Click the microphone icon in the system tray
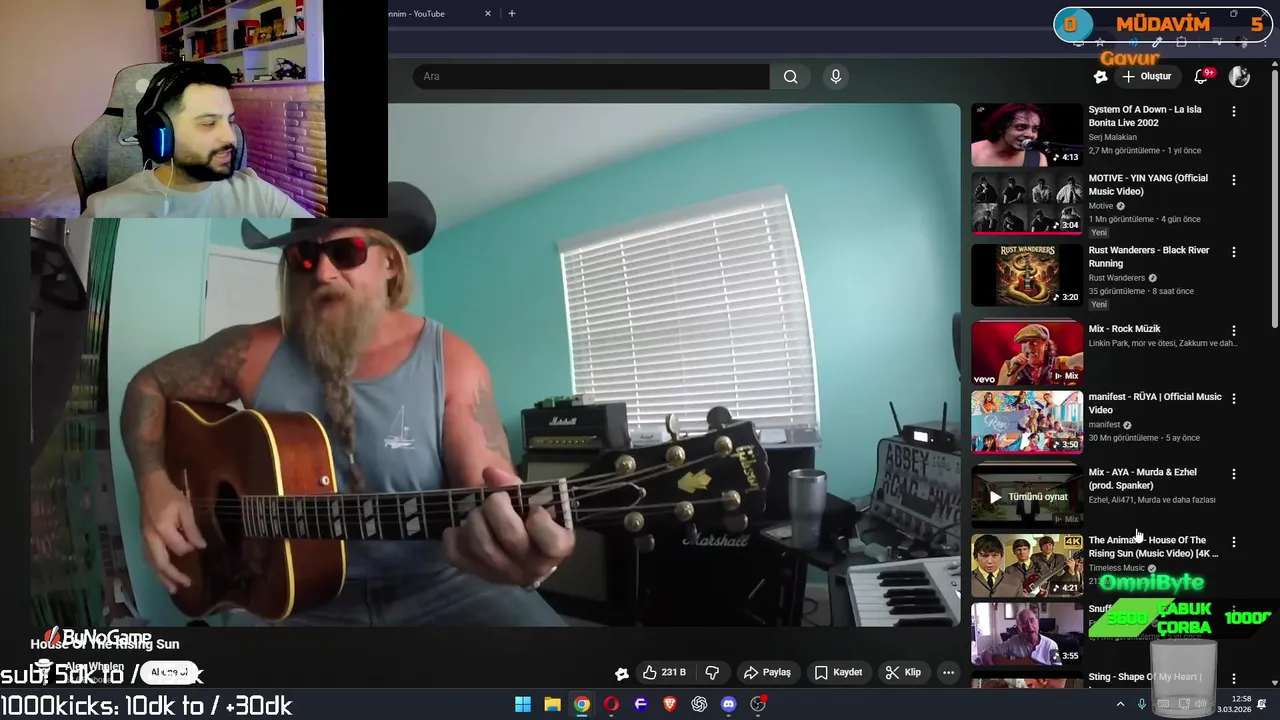Screen dimensions: 1280x720 (1144, 704)
